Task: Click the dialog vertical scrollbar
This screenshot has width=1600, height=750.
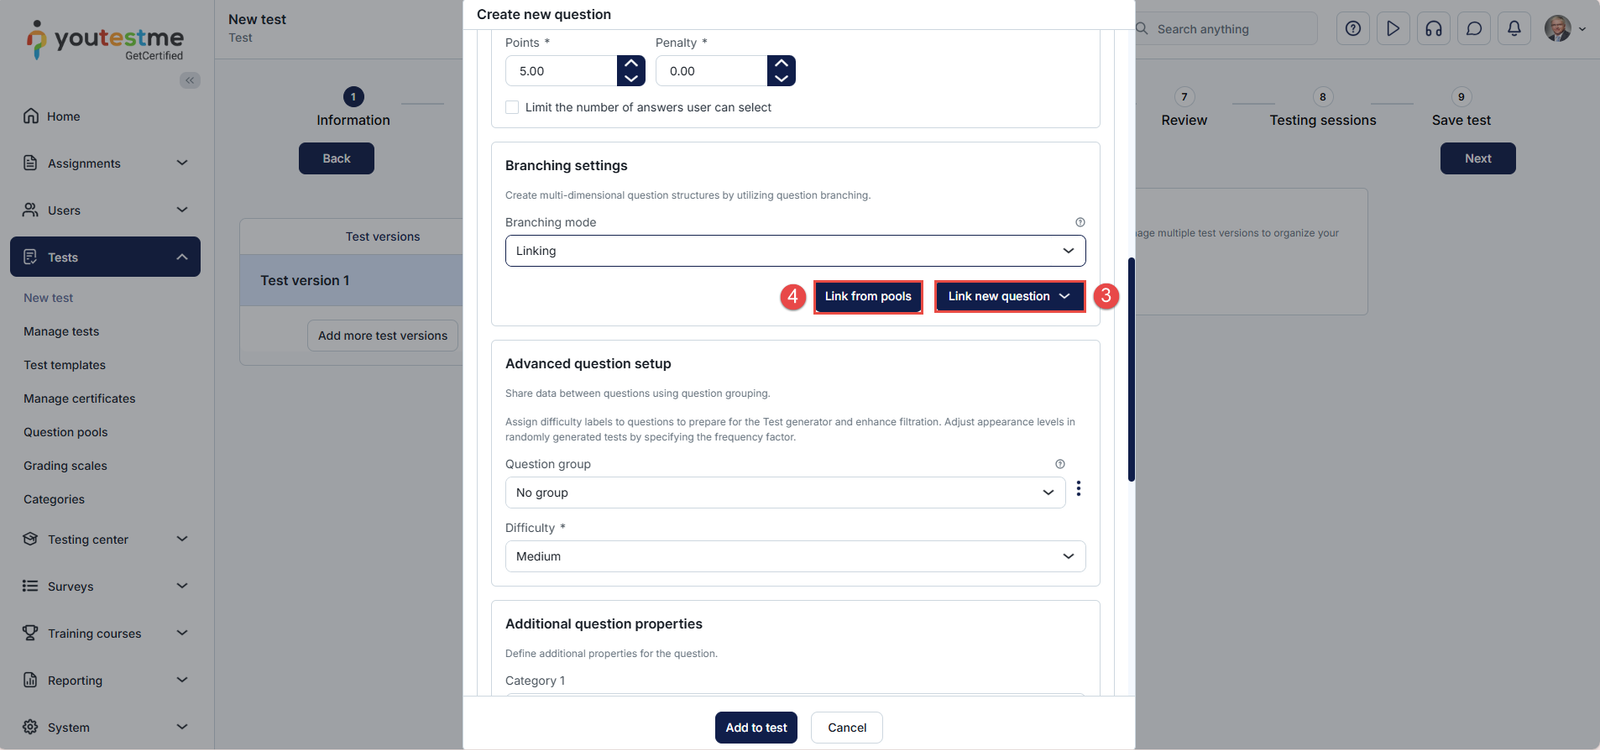Action: point(1131,370)
